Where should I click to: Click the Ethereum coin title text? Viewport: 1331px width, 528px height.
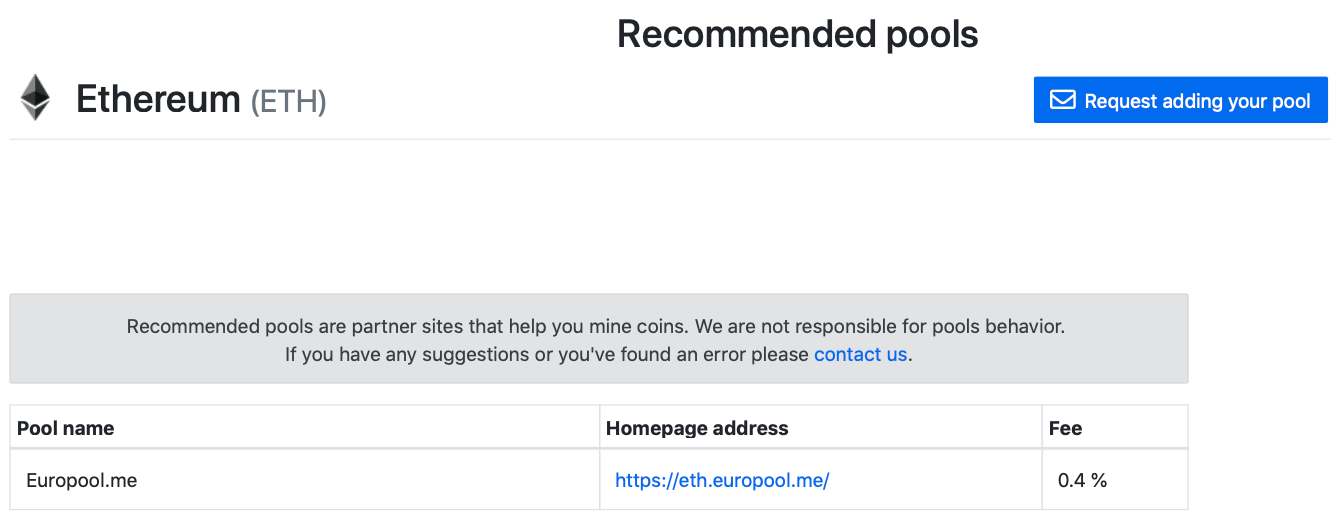(x=158, y=100)
